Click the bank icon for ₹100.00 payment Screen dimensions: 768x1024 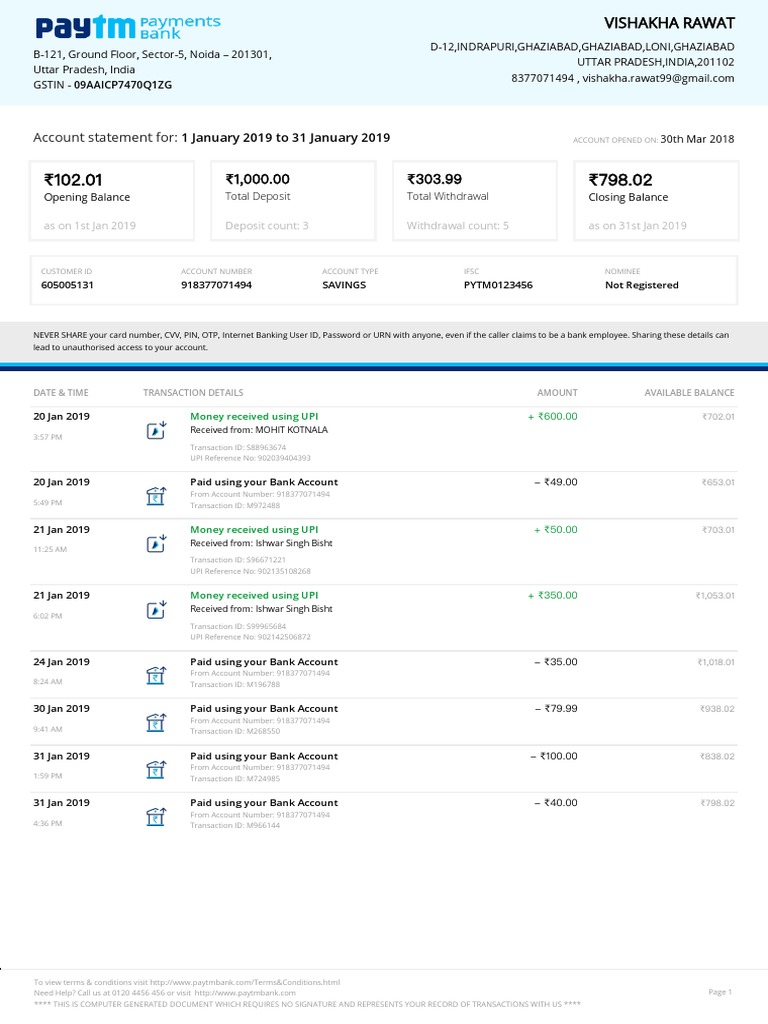tap(156, 770)
